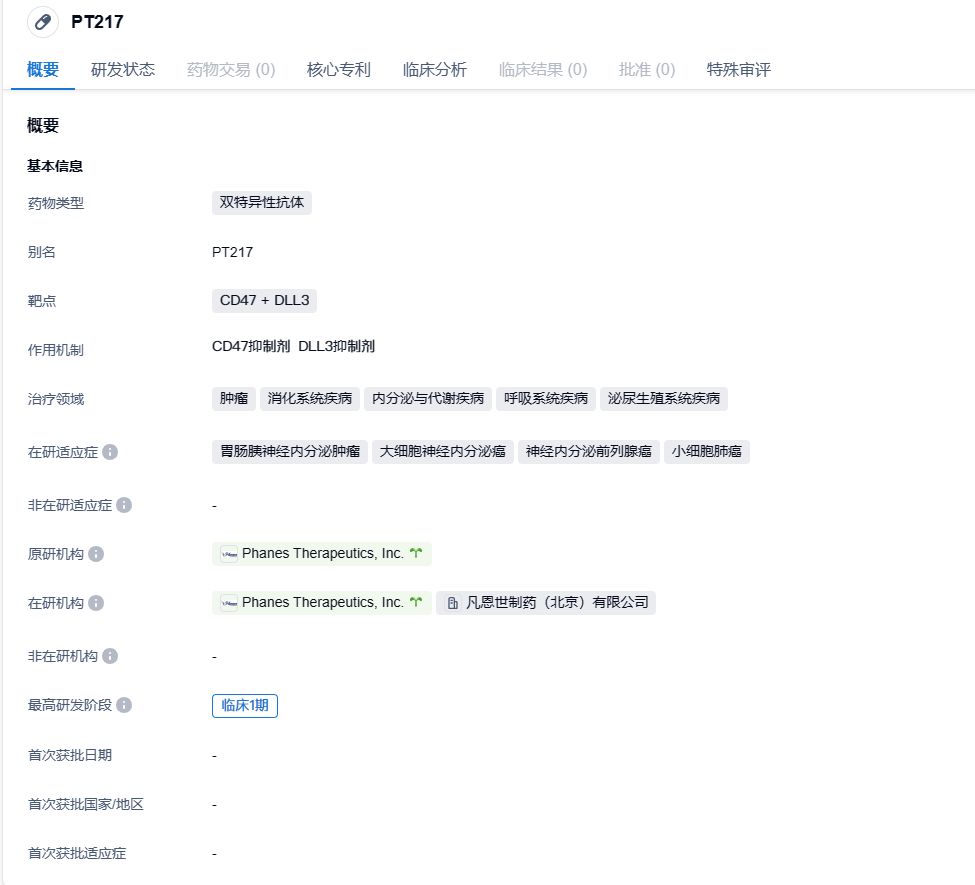Select the 概要 tab

[43, 70]
